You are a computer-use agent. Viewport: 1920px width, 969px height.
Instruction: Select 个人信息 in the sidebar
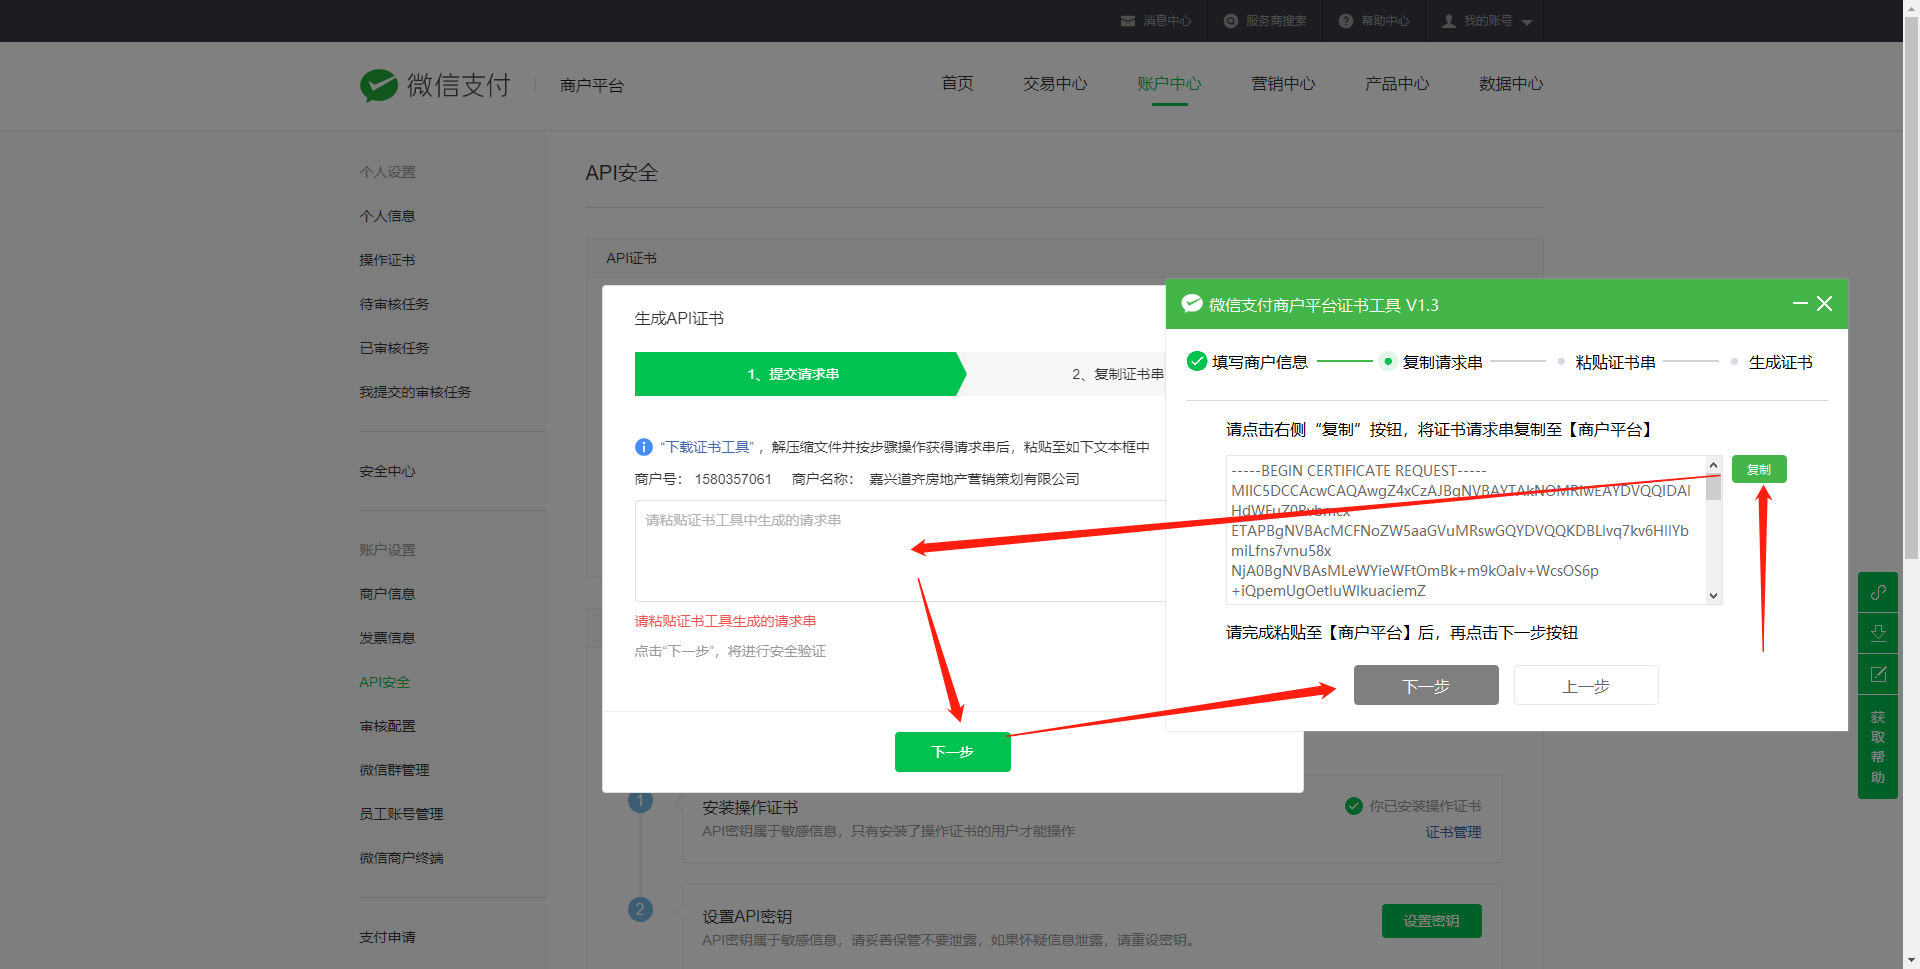[x=387, y=216]
